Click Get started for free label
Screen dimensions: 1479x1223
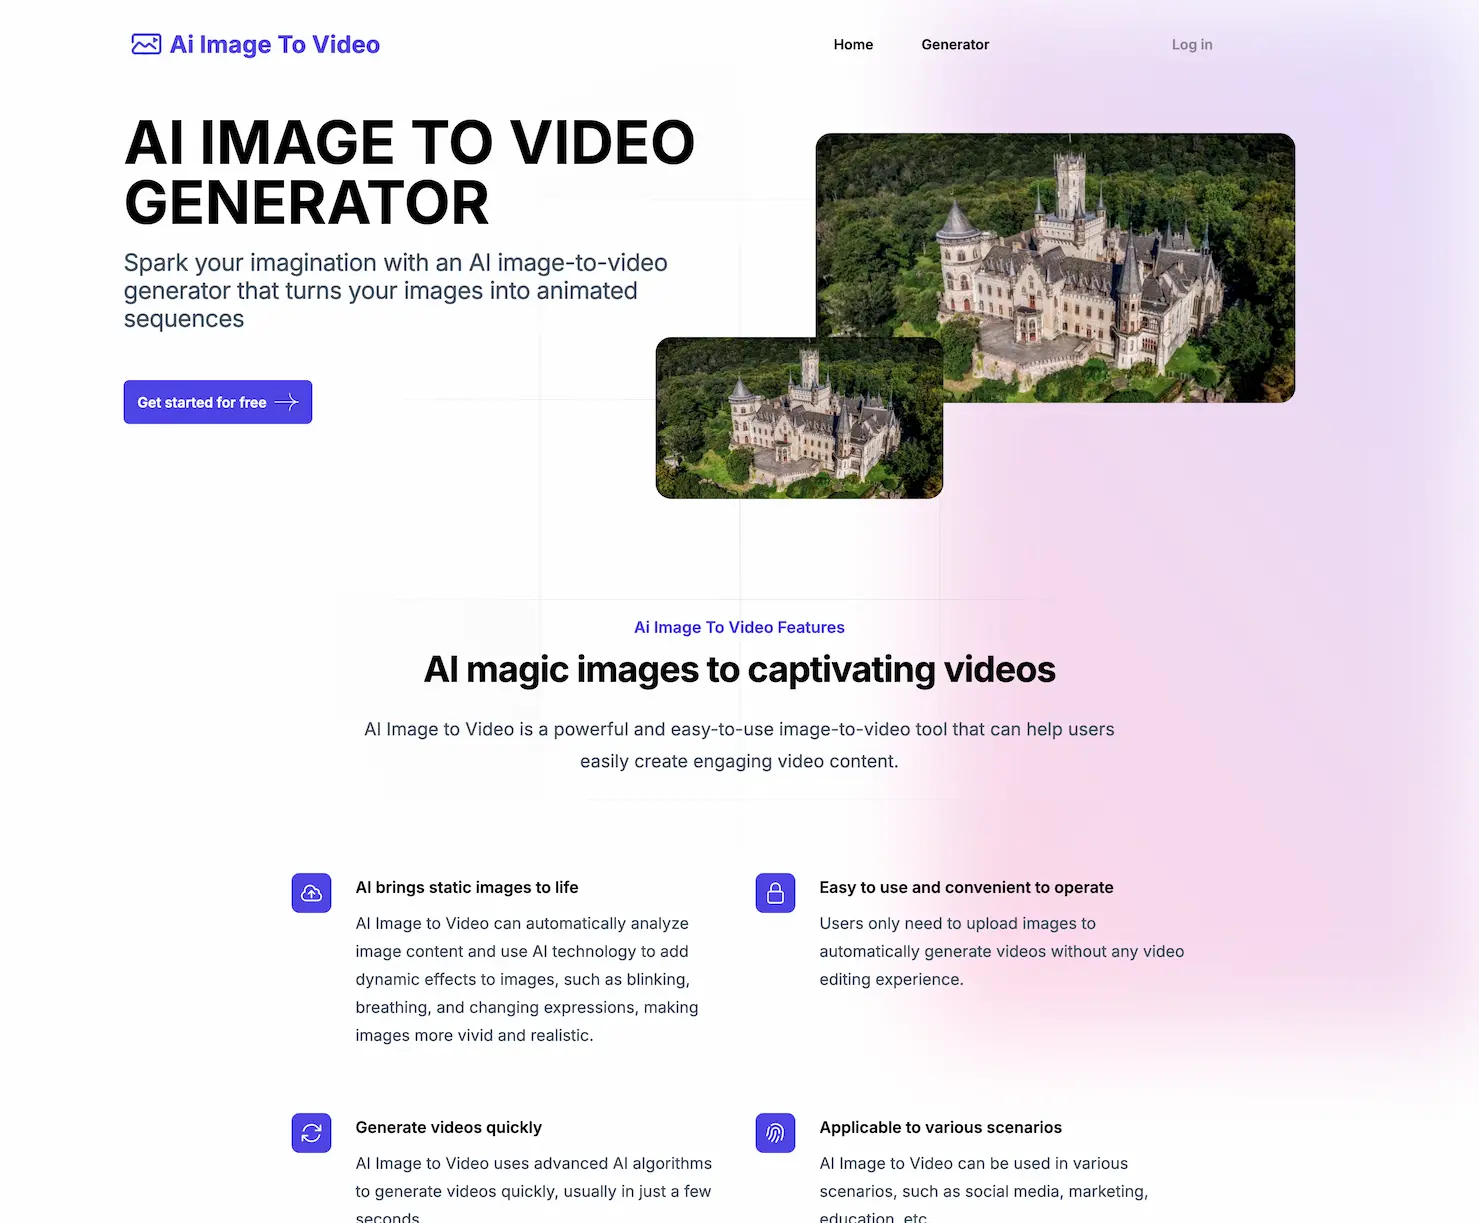coord(202,402)
